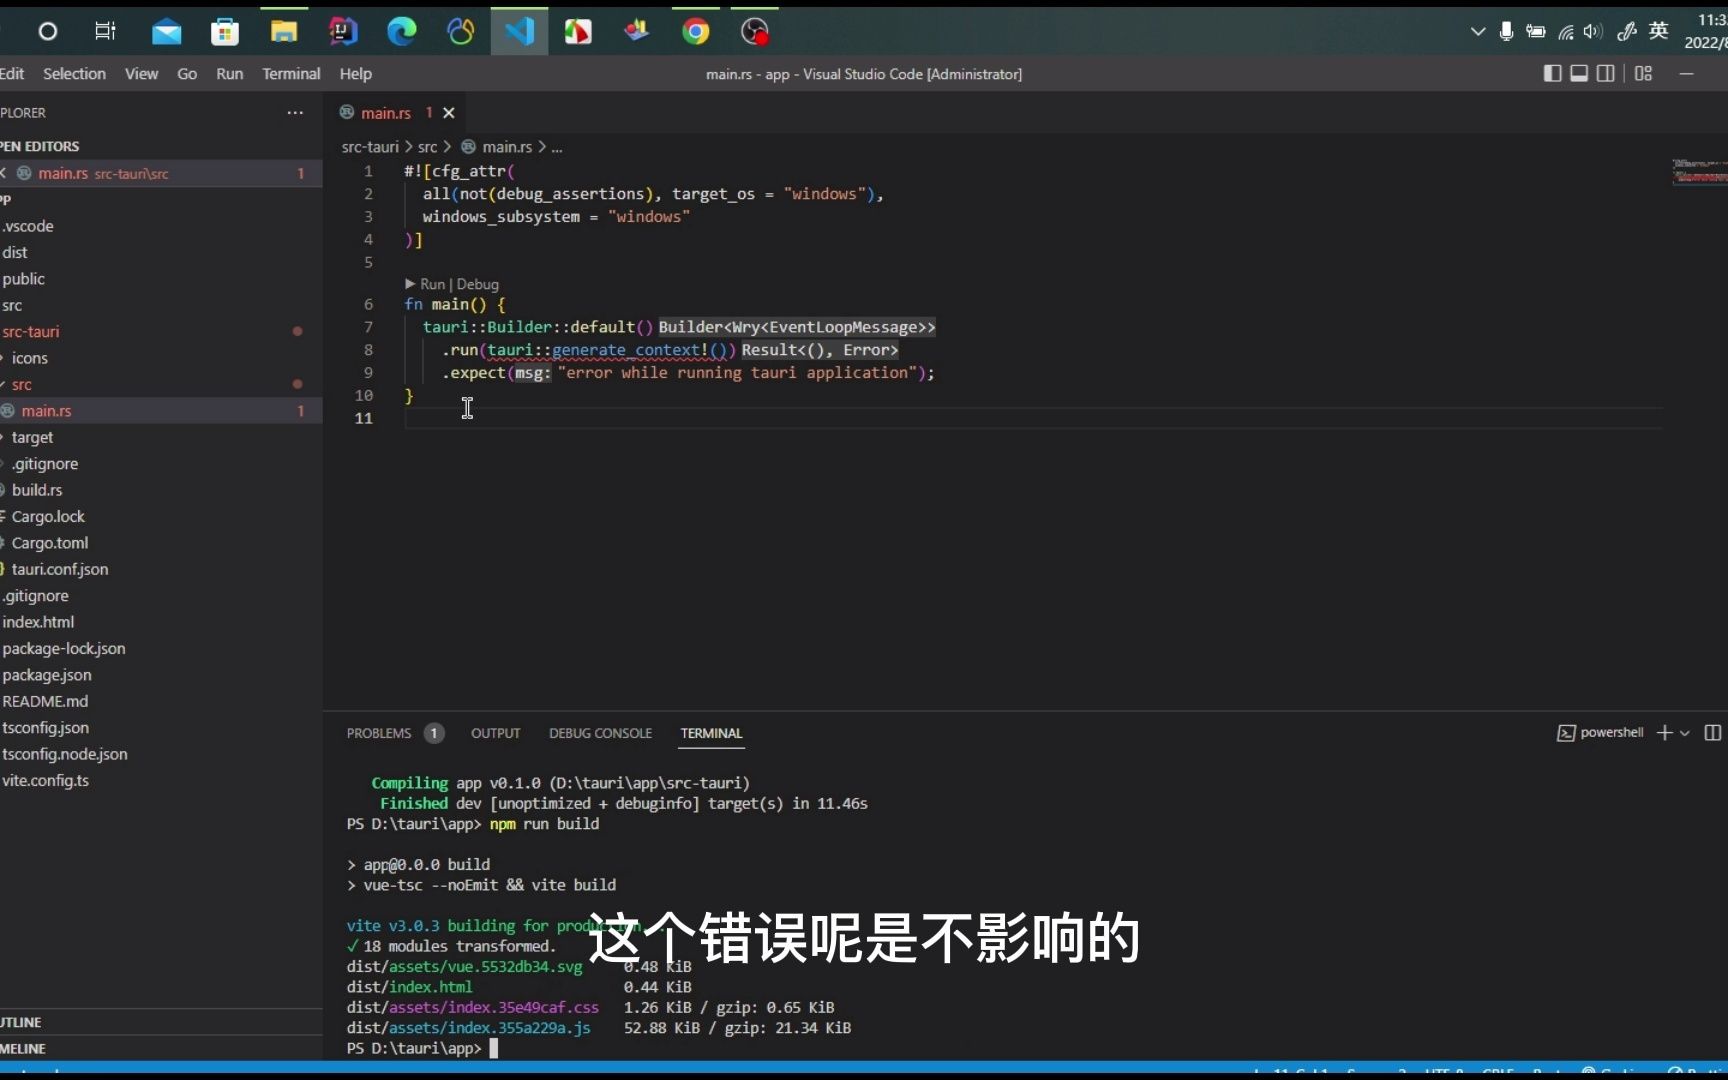Open the Mail app on the taskbar
The height and width of the screenshot is (1080, 1728).
(166, 32)
